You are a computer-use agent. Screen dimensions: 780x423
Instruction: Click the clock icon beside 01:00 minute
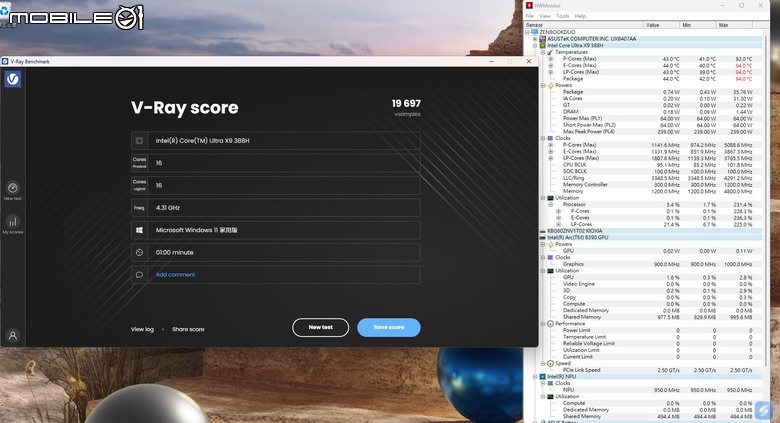[x=139, y=252]
